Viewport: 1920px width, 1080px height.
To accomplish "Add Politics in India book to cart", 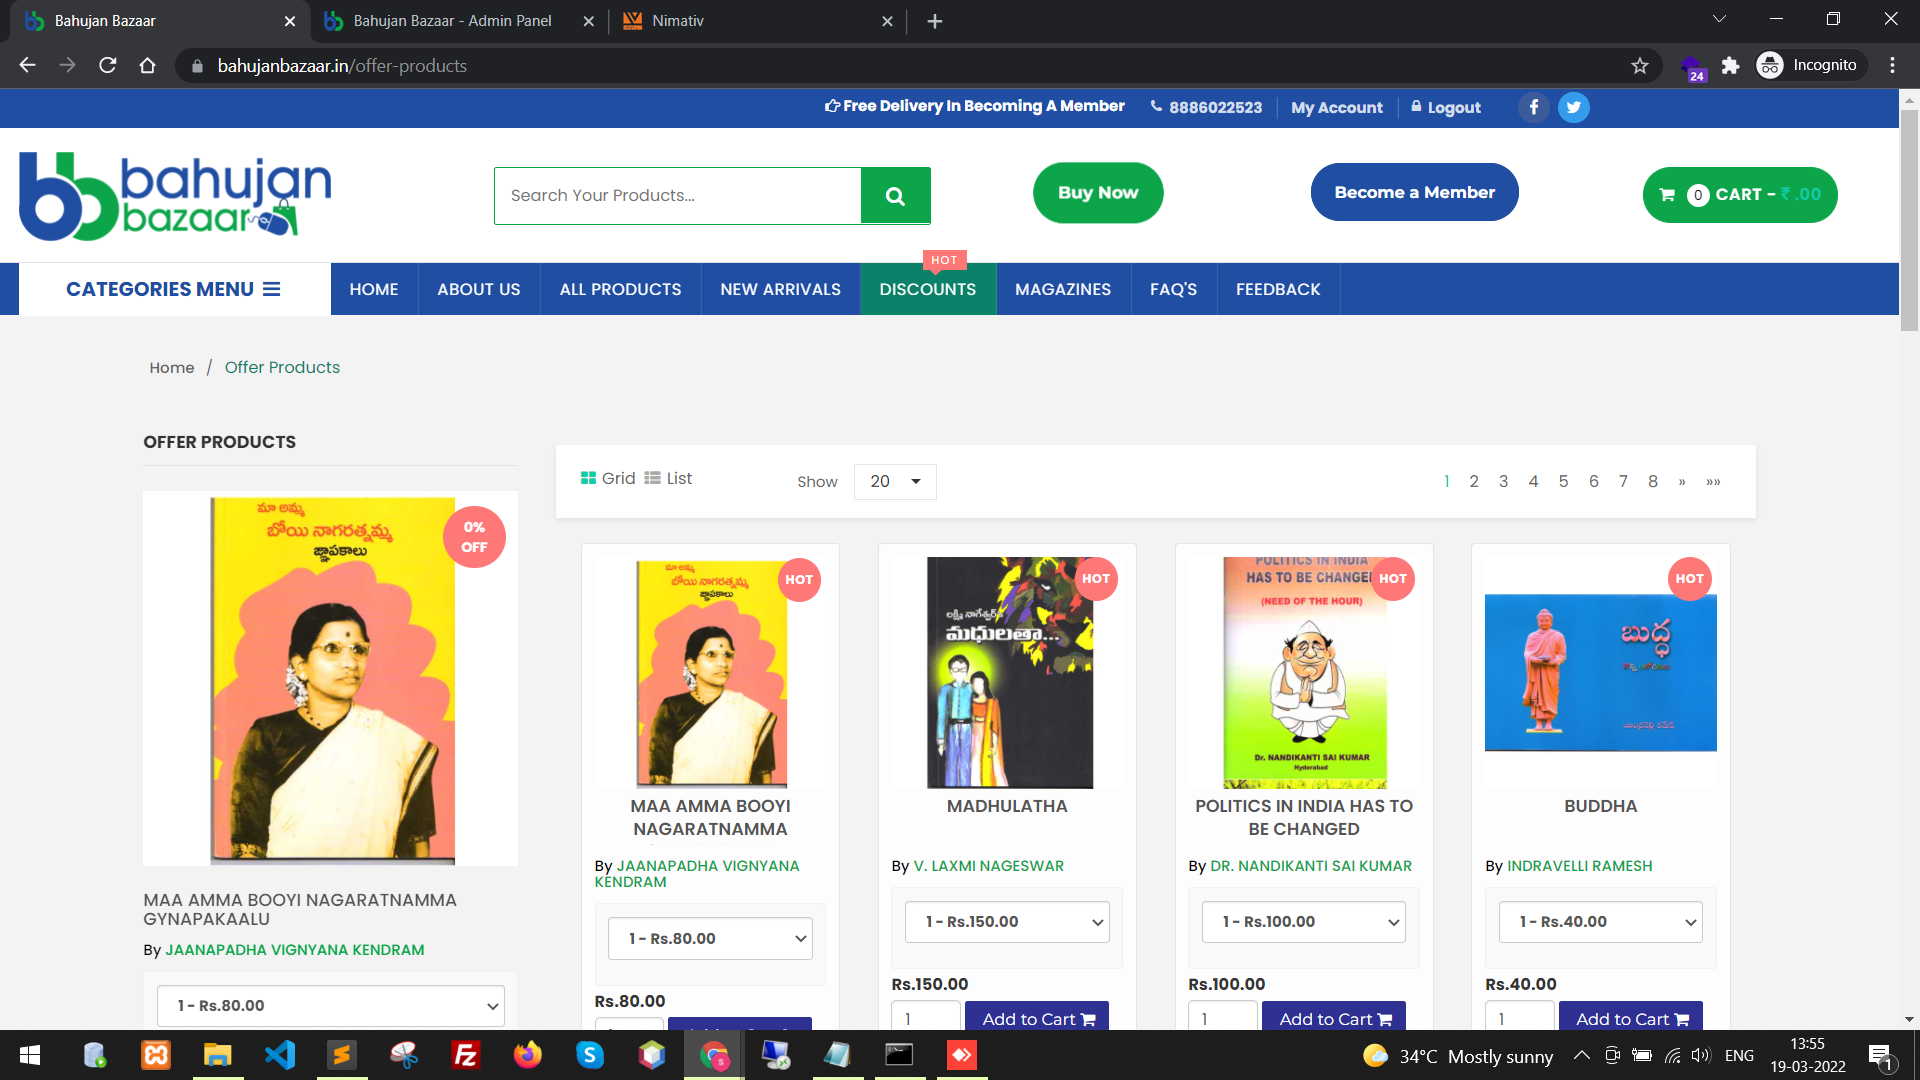I will pos(1334,1018).
